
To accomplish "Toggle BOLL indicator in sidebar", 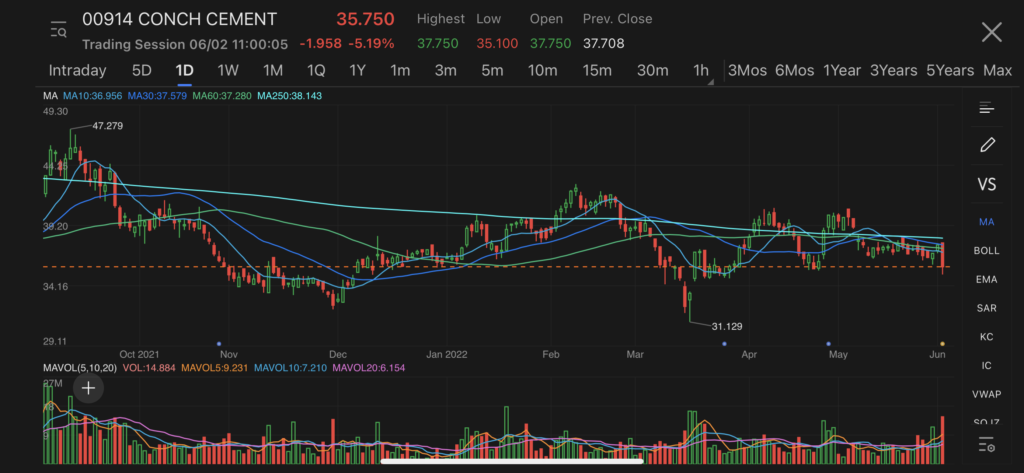I will coord(986,250).
